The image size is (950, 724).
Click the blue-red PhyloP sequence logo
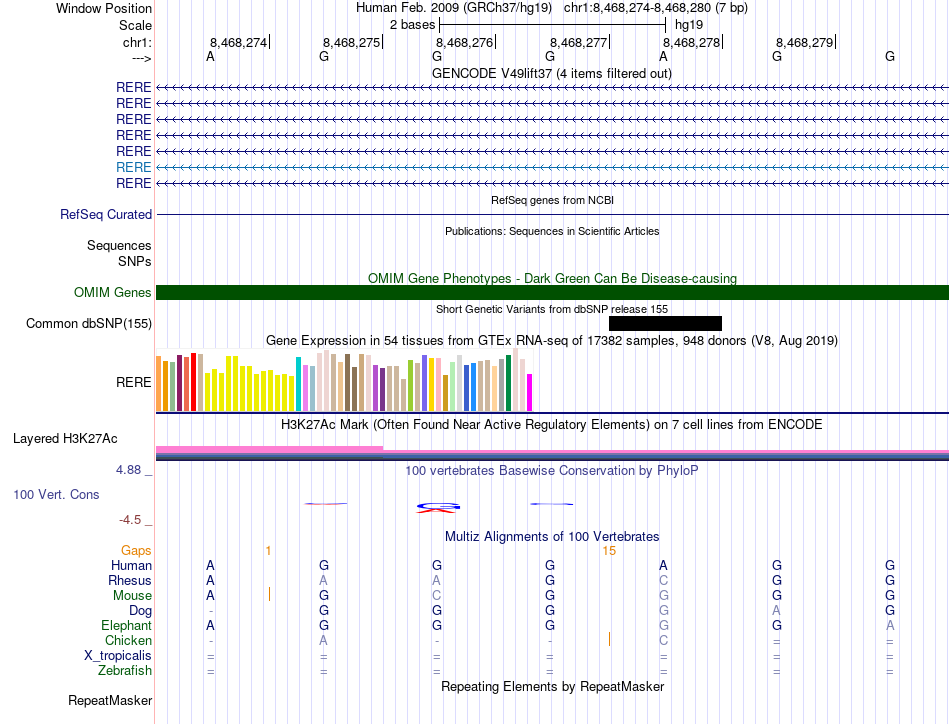click(439, 508)
